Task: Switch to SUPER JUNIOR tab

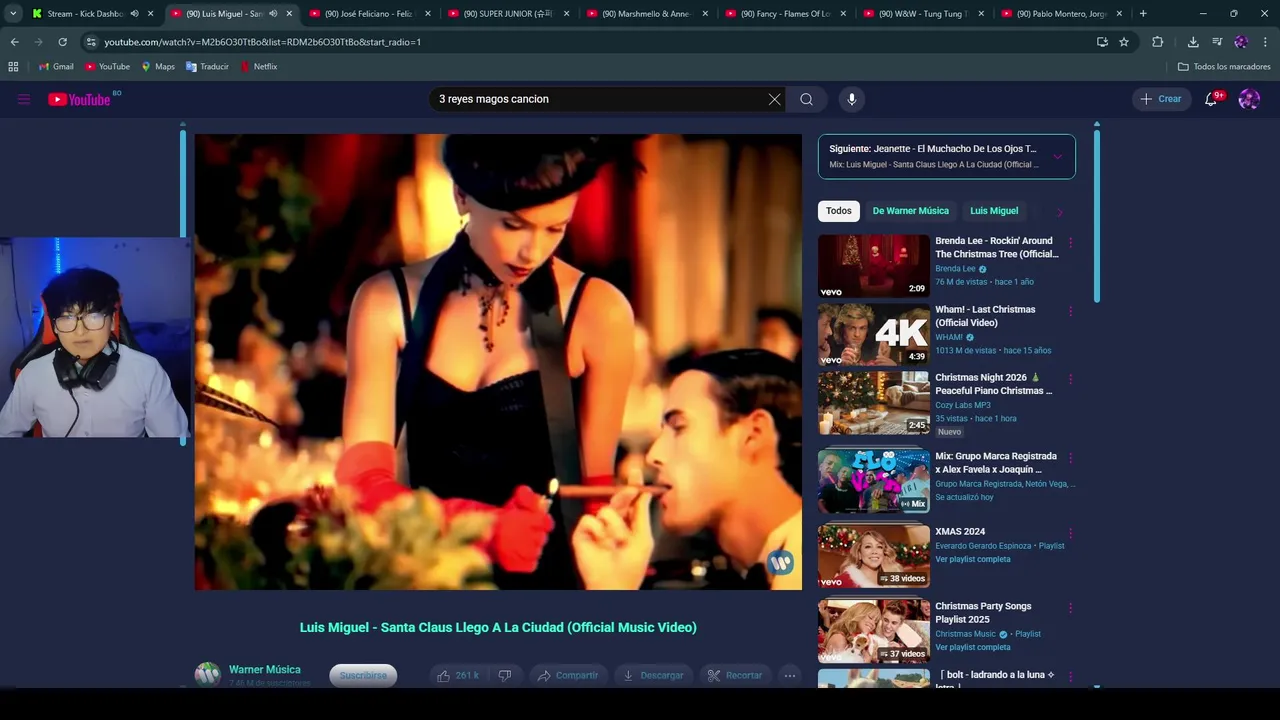Action: (x=508, y=14)
